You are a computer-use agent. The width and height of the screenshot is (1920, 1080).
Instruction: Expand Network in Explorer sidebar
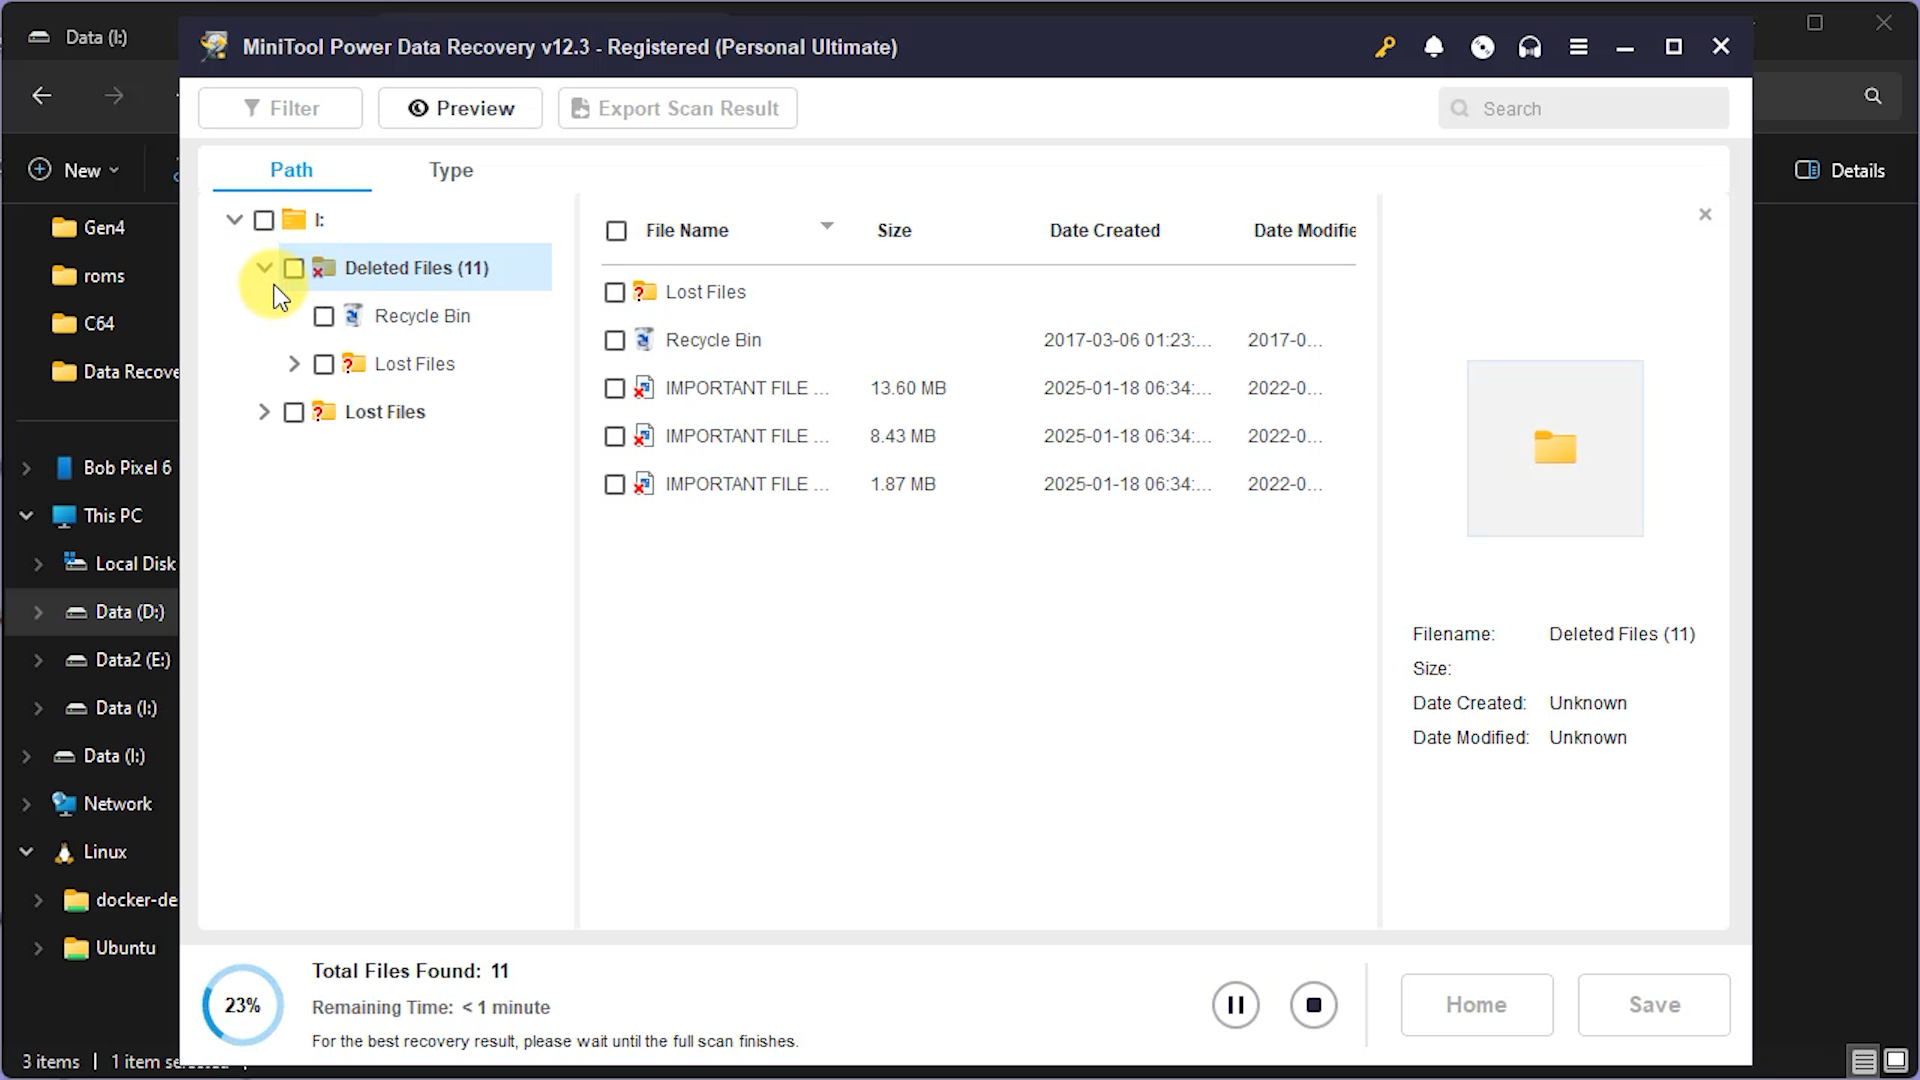[x=27, y=804]
